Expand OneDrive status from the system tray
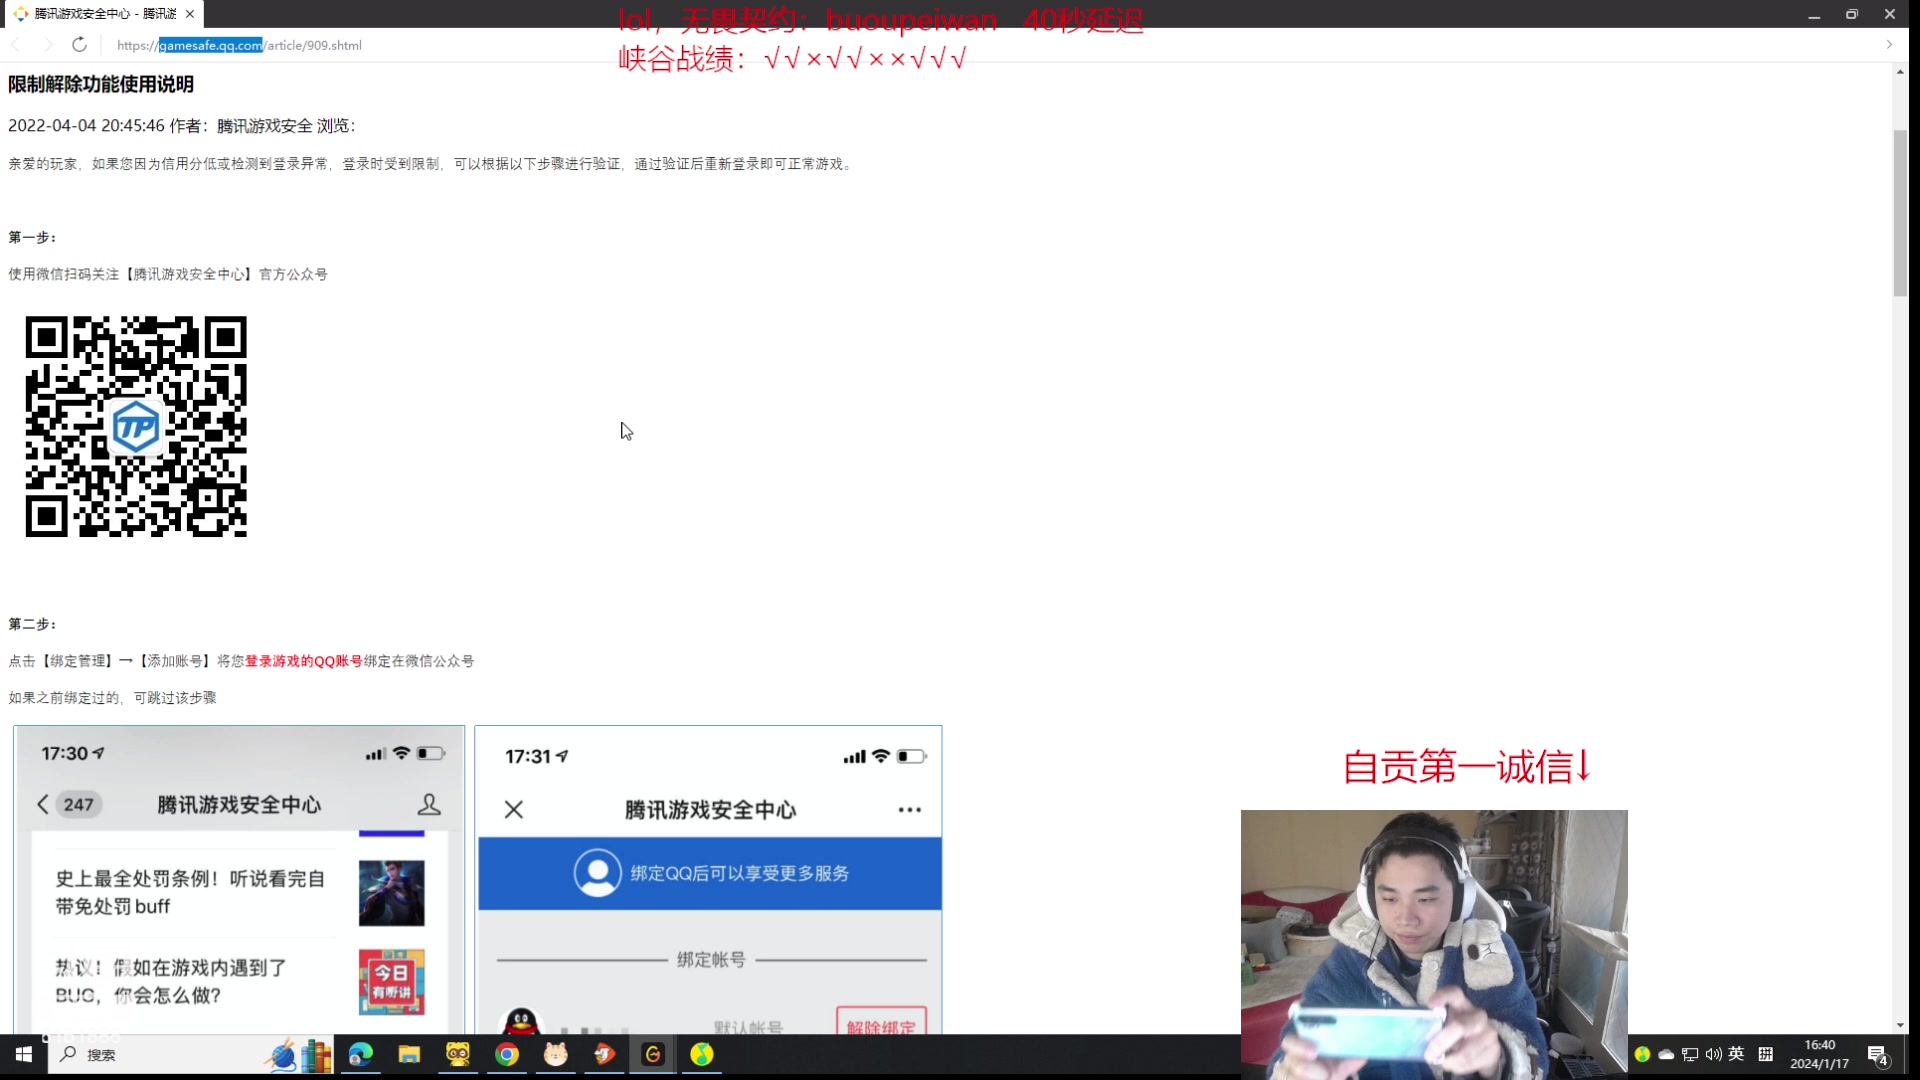1920x1080 pixels. (x=1665, y=1055)
